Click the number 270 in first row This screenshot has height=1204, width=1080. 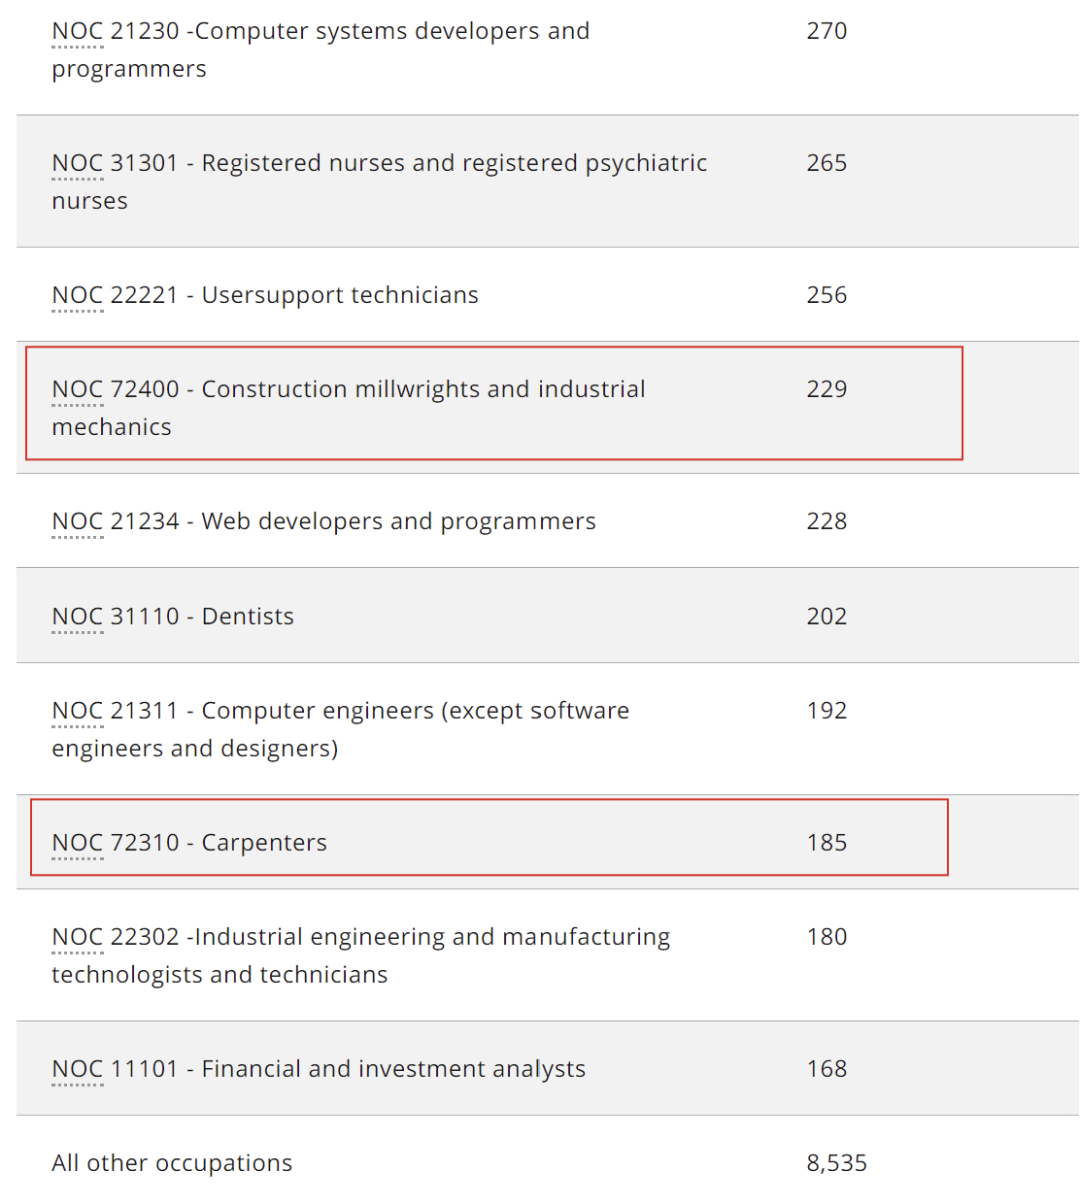click(x=826, y=31)
